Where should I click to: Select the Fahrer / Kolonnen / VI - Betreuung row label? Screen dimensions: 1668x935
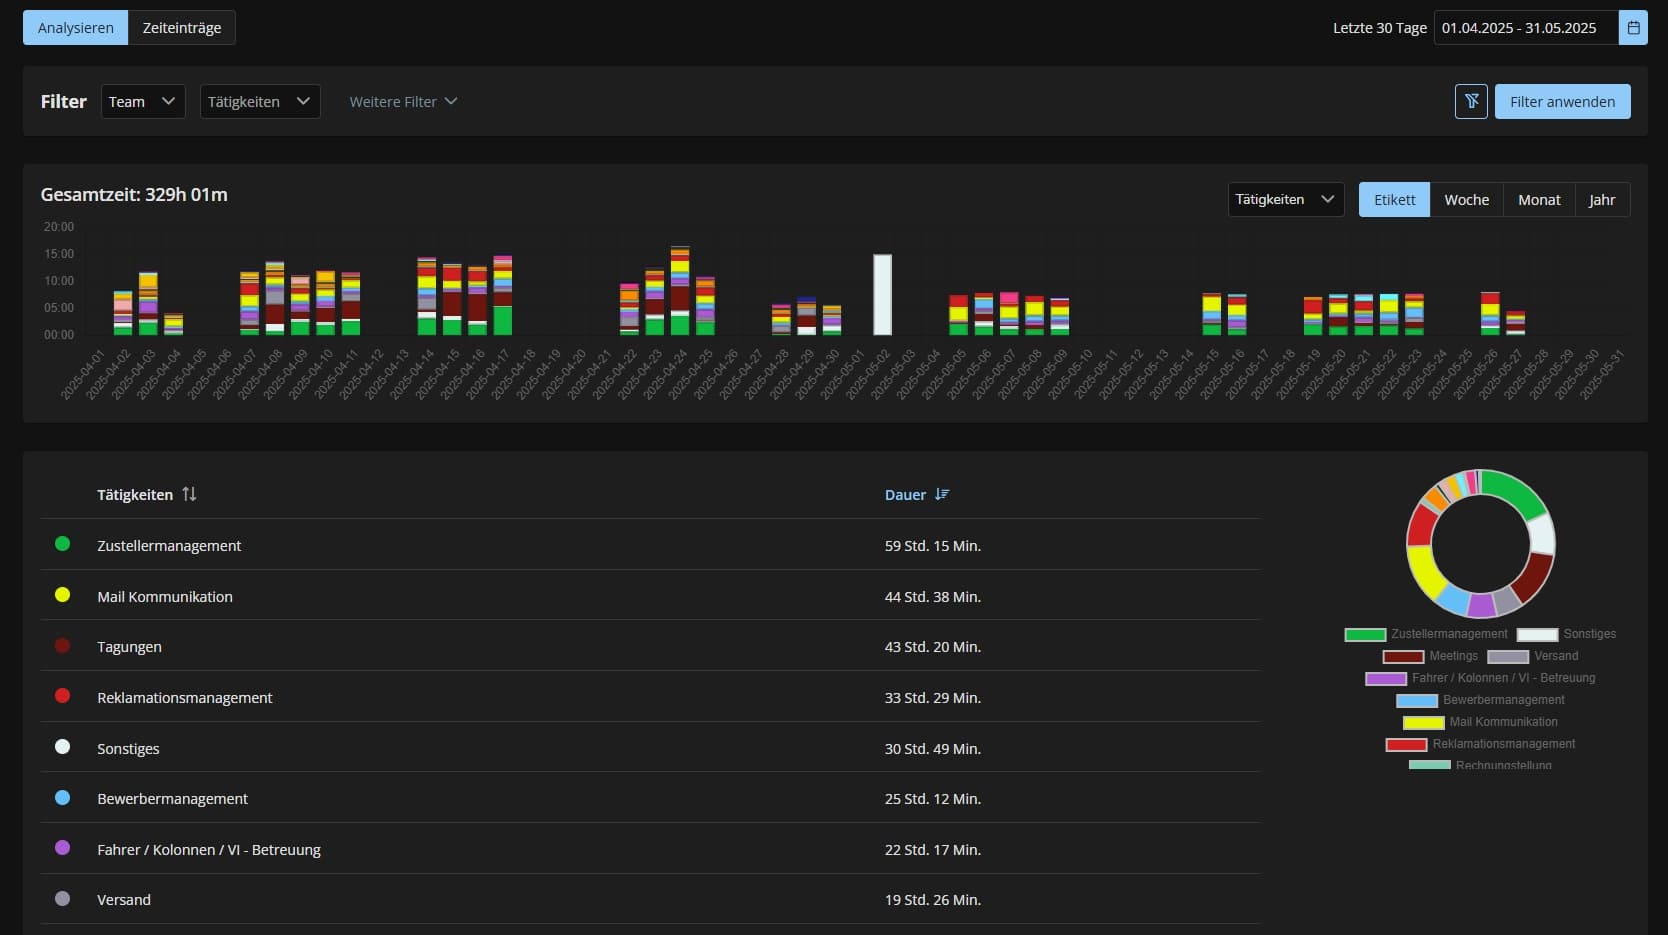tap(209, 850)
